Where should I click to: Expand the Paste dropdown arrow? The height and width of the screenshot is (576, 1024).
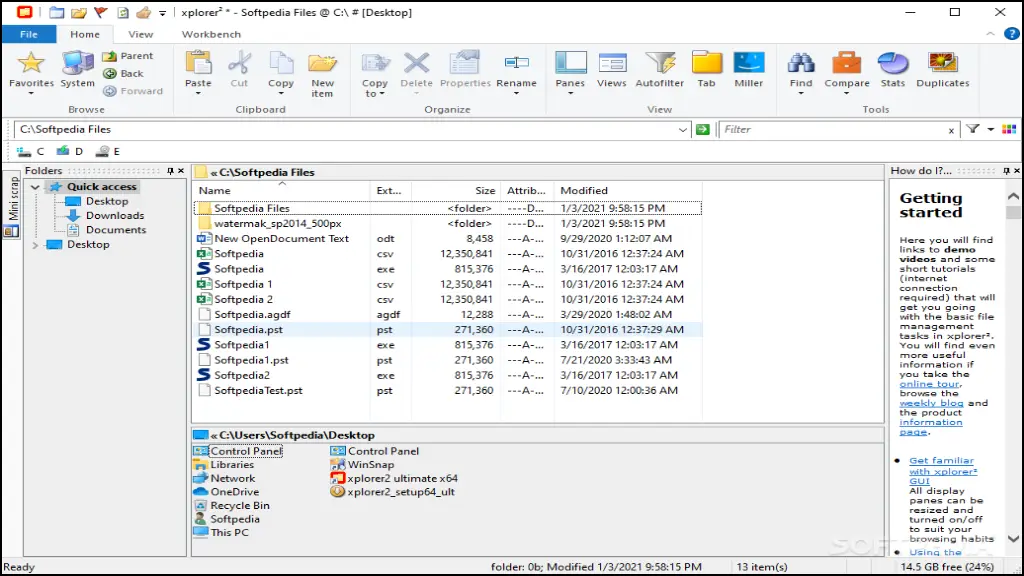(198, 93)
